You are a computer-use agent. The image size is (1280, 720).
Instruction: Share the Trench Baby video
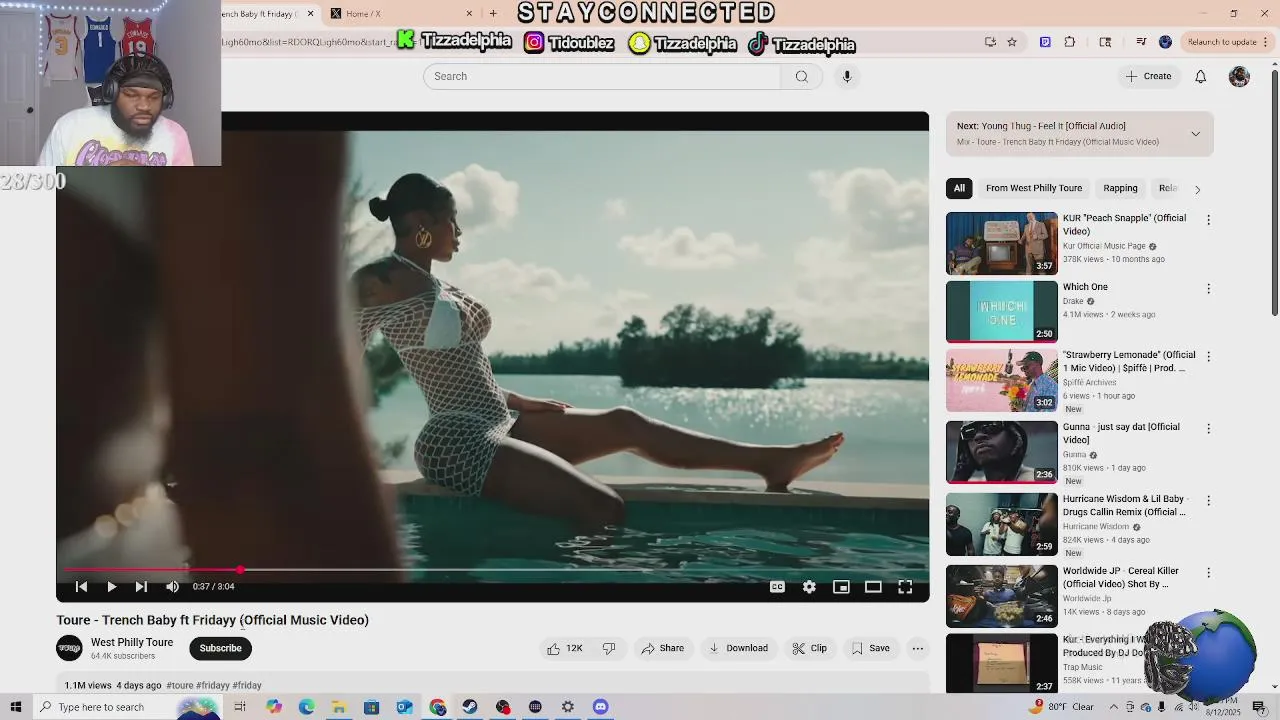pos(663,648)
